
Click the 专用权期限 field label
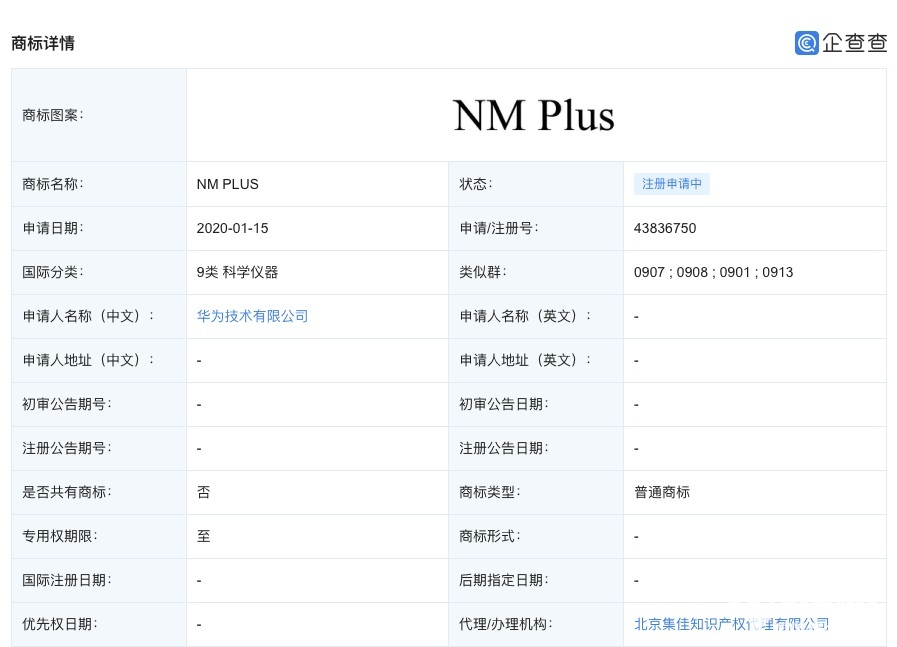tap(60, 536)
